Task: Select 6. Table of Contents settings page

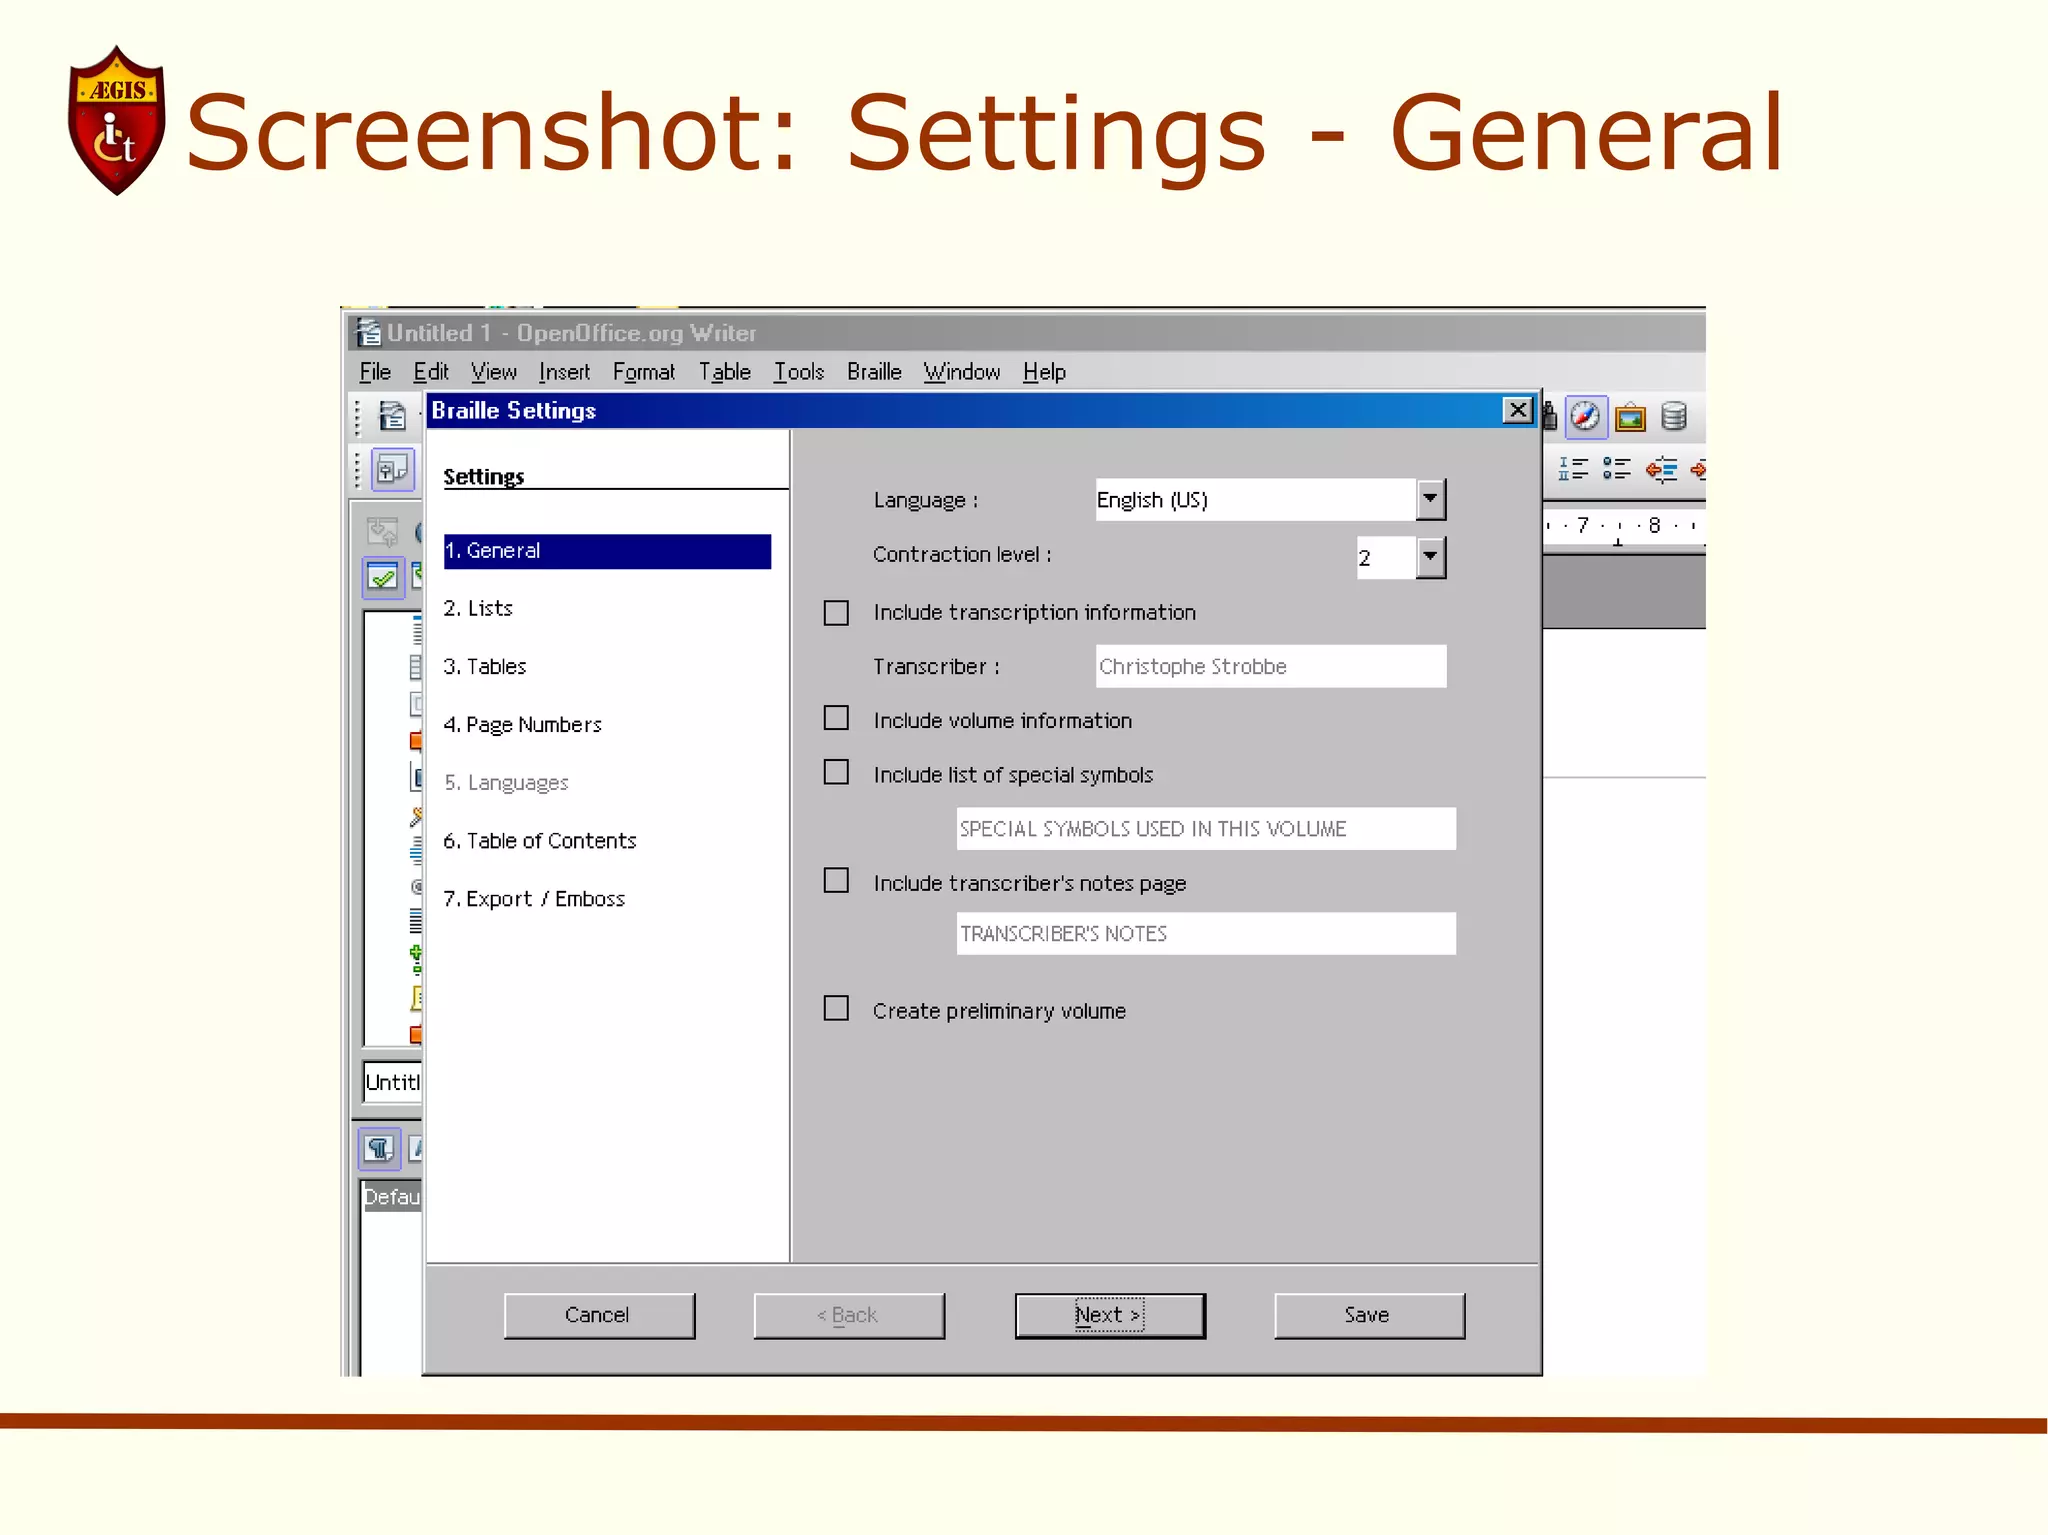Action: tap(540, 841)
